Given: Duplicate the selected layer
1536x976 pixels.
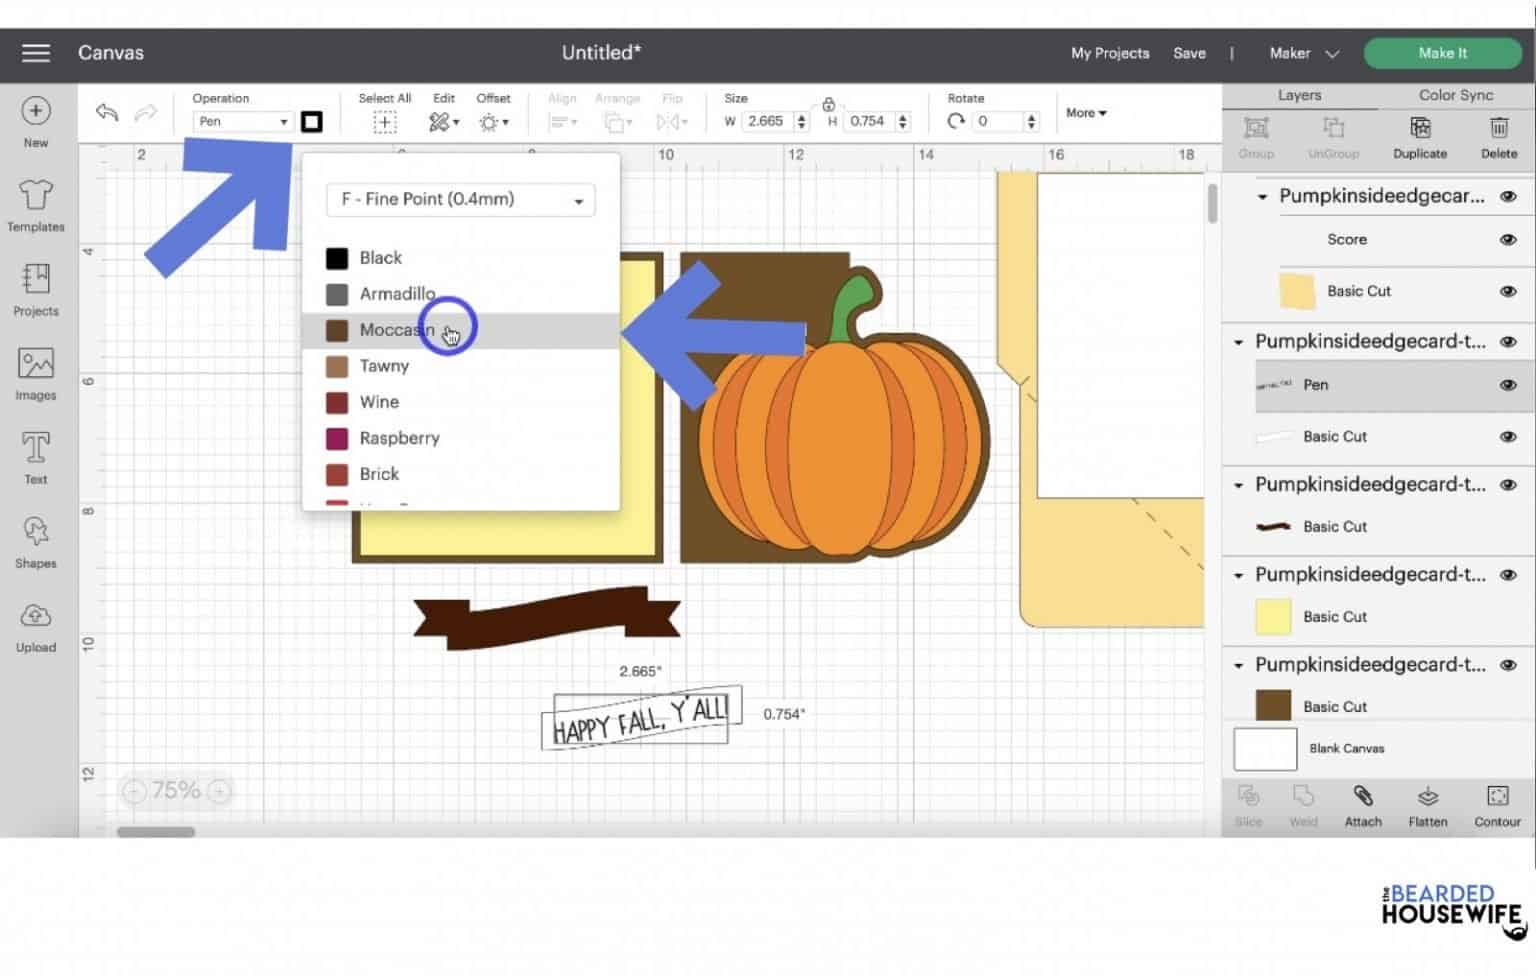Looking at the screenshot, I should point(1419,137).
